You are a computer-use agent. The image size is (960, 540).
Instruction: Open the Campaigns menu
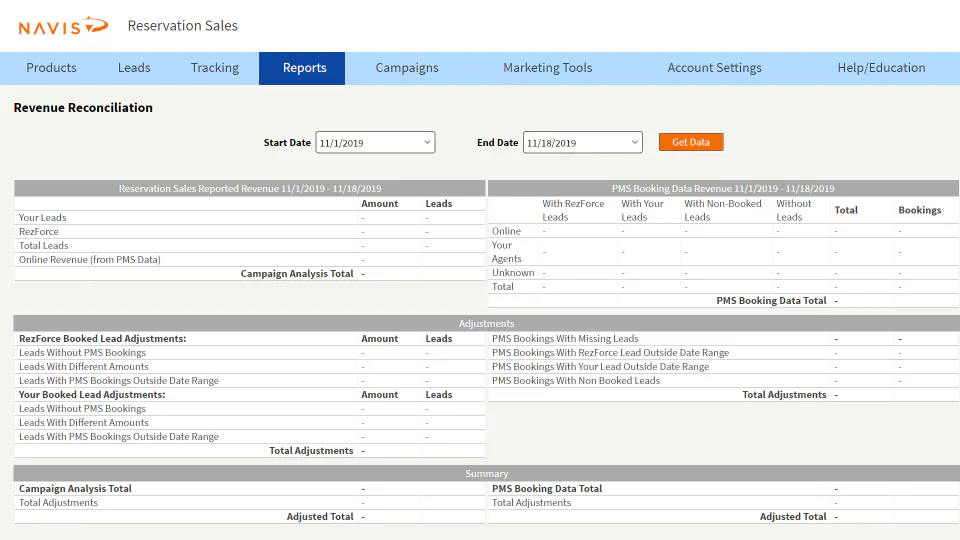click(x=407, y=68)
